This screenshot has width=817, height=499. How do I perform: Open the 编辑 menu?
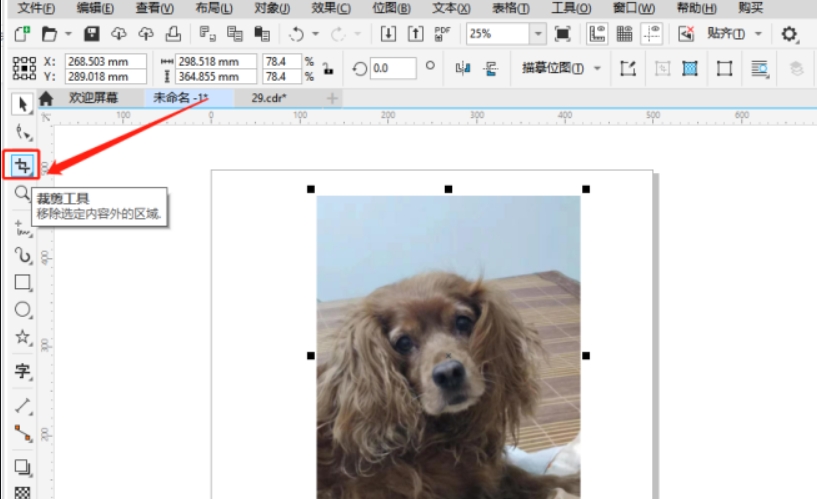point(95,8)
